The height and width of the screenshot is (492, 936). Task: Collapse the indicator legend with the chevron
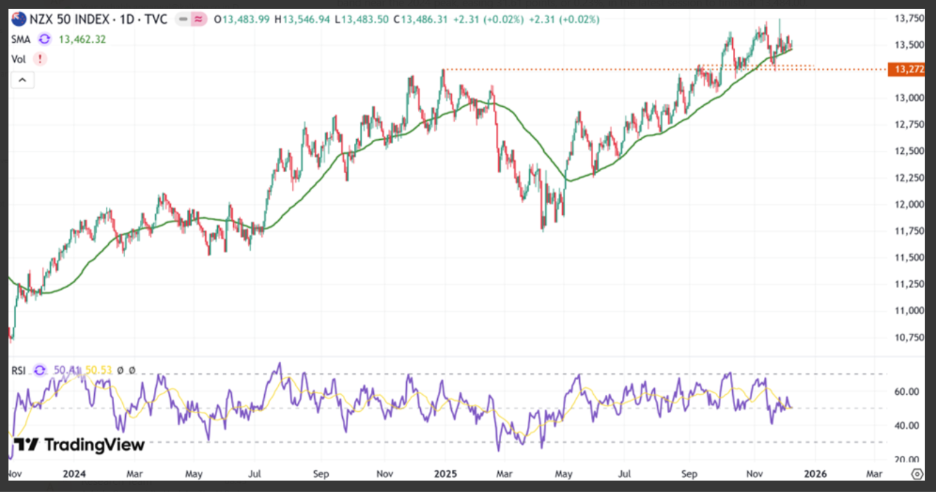tap(22, 80)
